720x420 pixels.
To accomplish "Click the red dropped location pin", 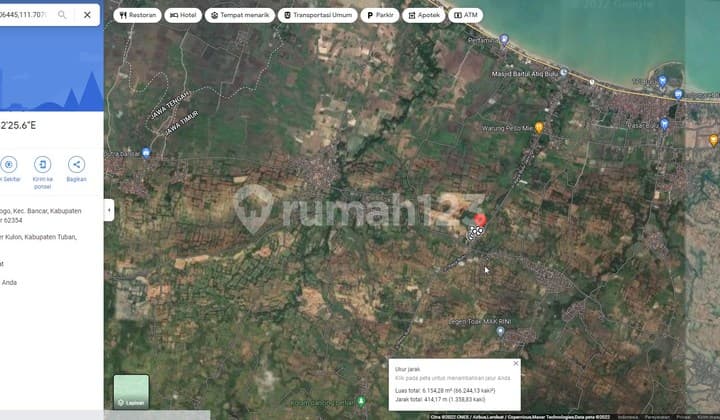I will click(x=480, y=220).
